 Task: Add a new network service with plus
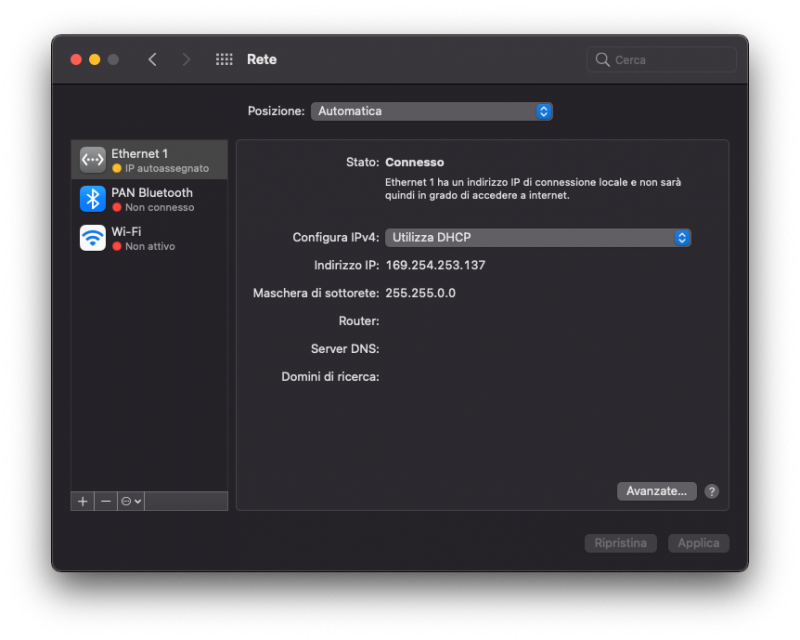coord(83,501)
